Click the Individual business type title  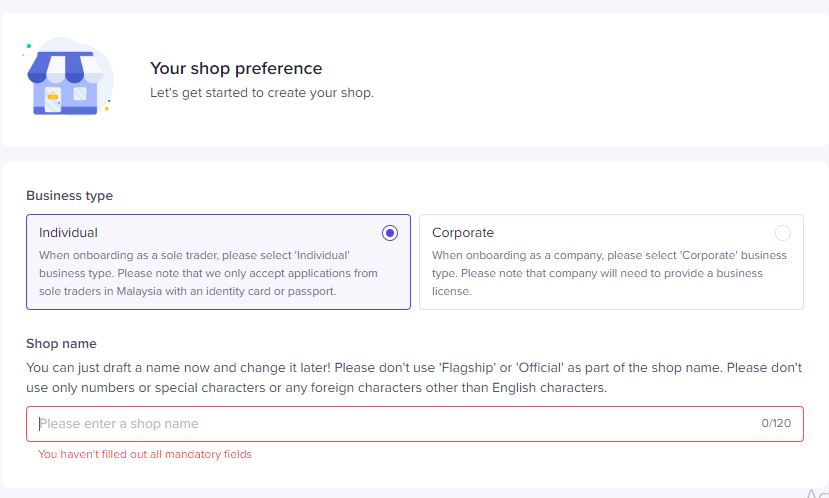point(68,233)
